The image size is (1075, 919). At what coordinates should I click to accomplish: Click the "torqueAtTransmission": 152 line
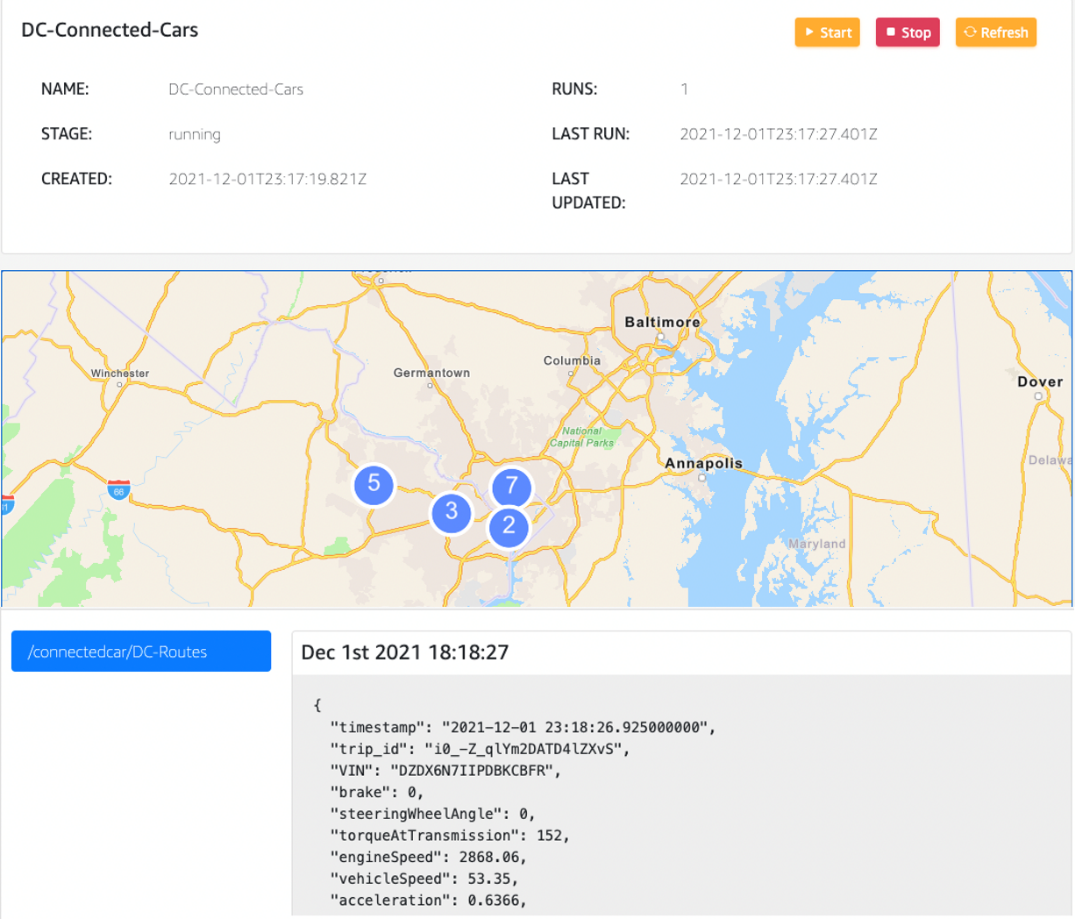(450, 835)
